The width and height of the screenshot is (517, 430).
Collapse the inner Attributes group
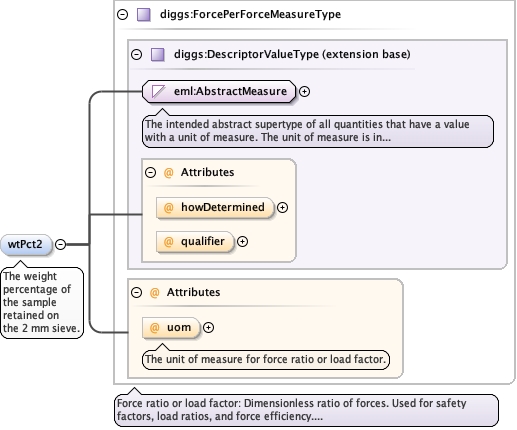(150, 172)
